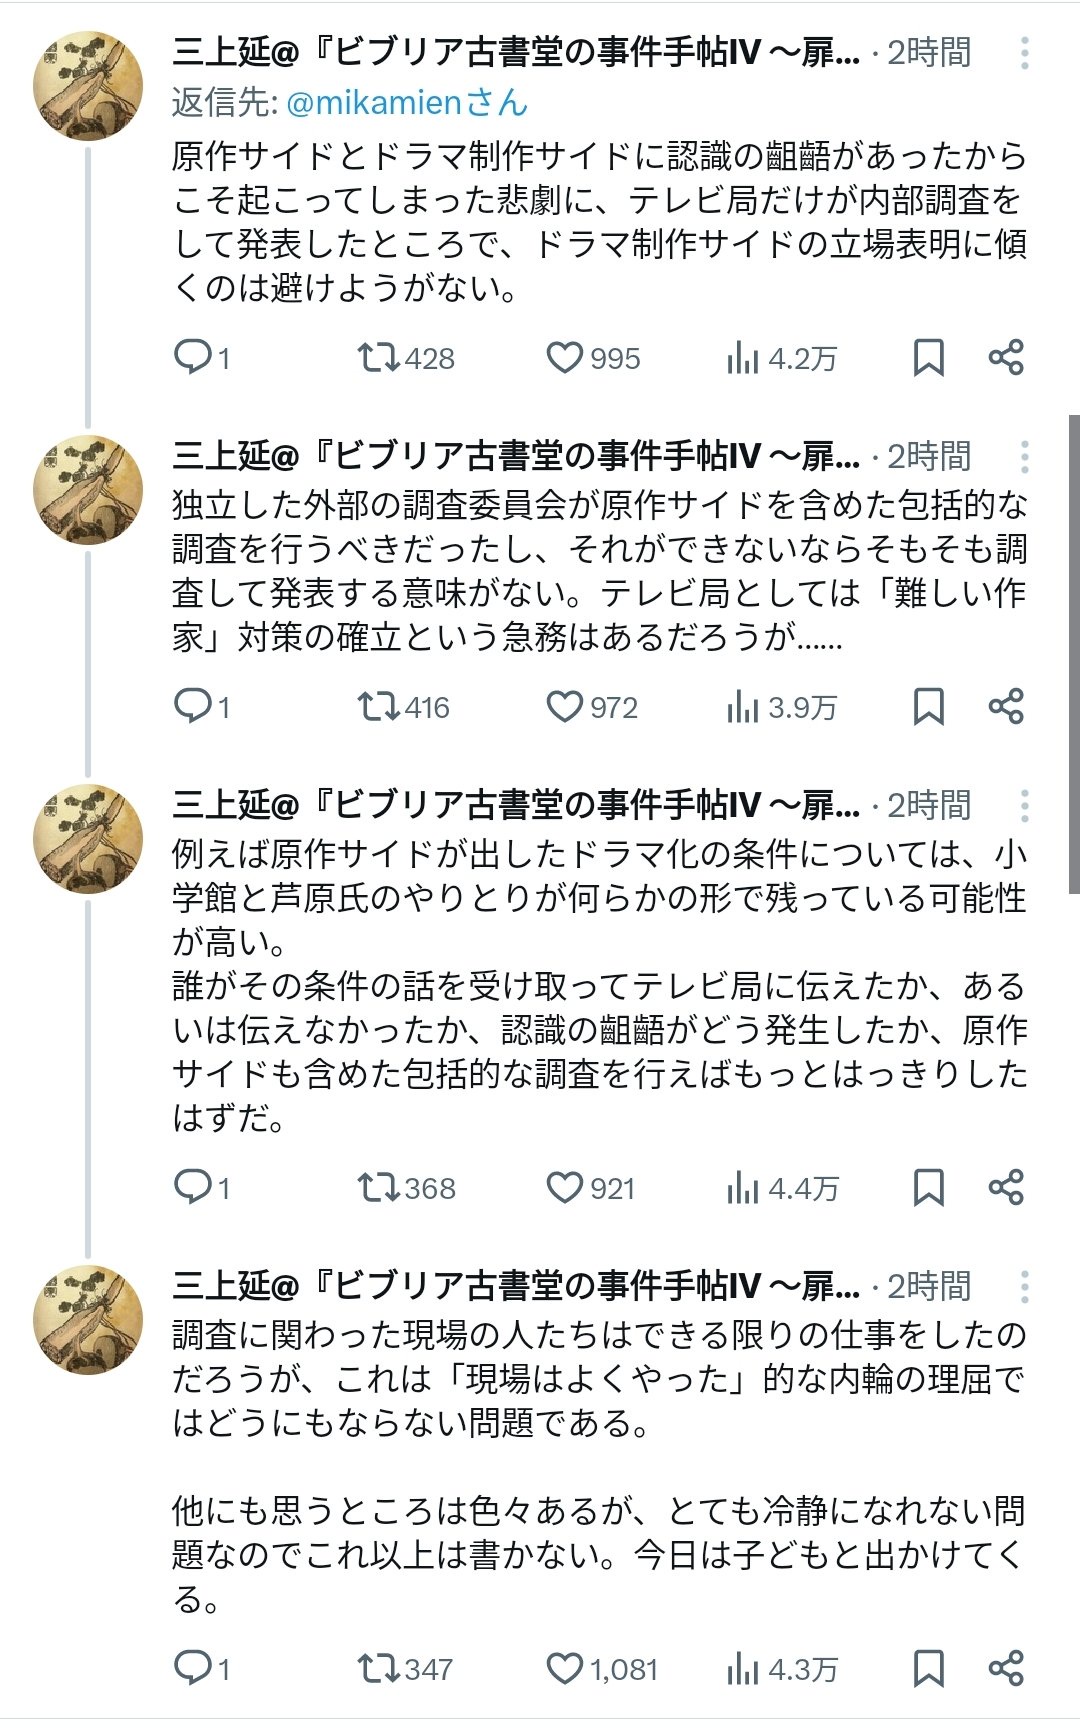The height and width of the screenshot is (1735, 1080).
Task: Open reply on the 921-likes tweet
Action: (x=192, y=1188)
